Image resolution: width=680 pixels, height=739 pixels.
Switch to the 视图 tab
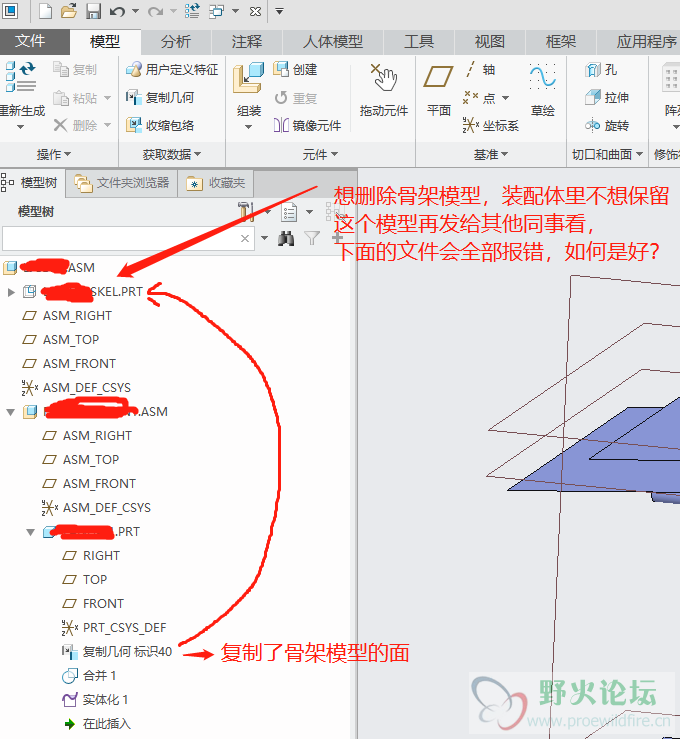pos(490,41)
